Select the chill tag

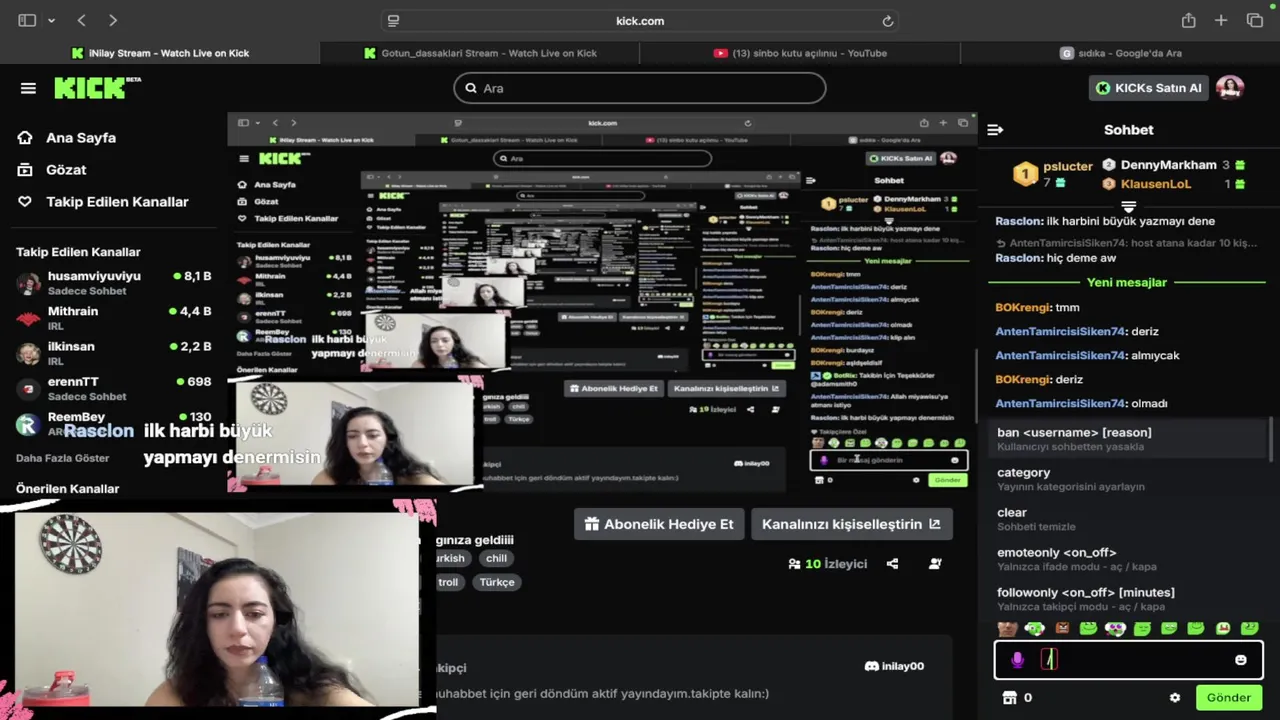[x=496, y=558]
